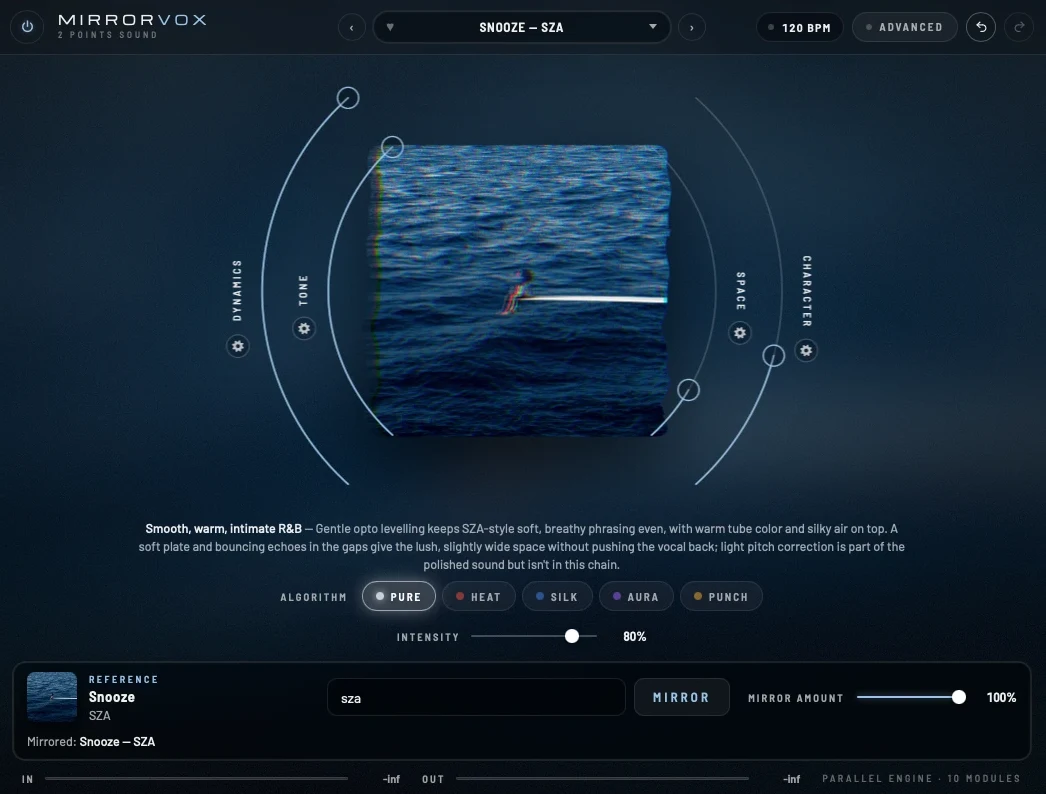Toggle the Advanced mode button
1046x794 pixels.
(905, 27)
